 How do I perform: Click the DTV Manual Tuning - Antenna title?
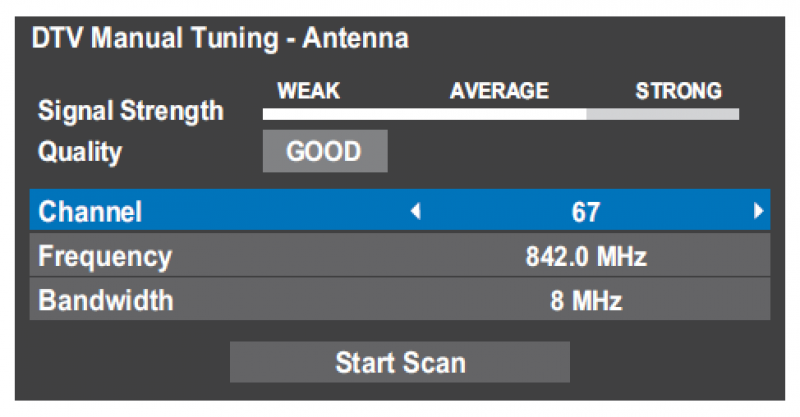click(220, 38)
